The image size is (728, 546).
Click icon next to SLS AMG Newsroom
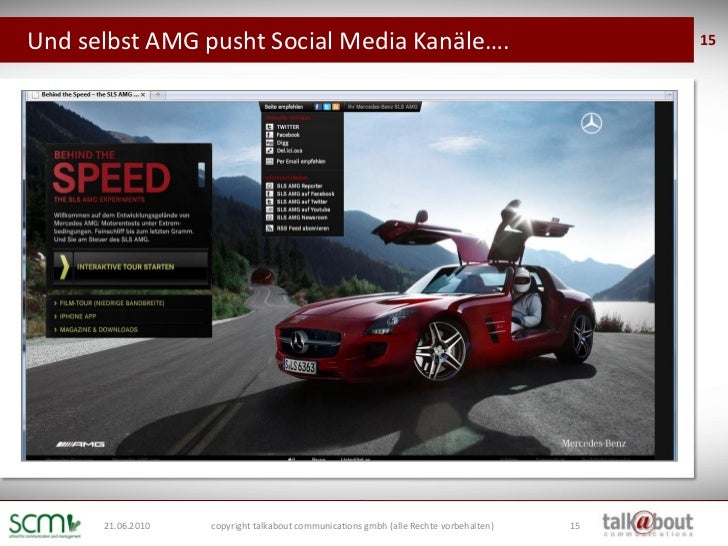coord(269,217)
